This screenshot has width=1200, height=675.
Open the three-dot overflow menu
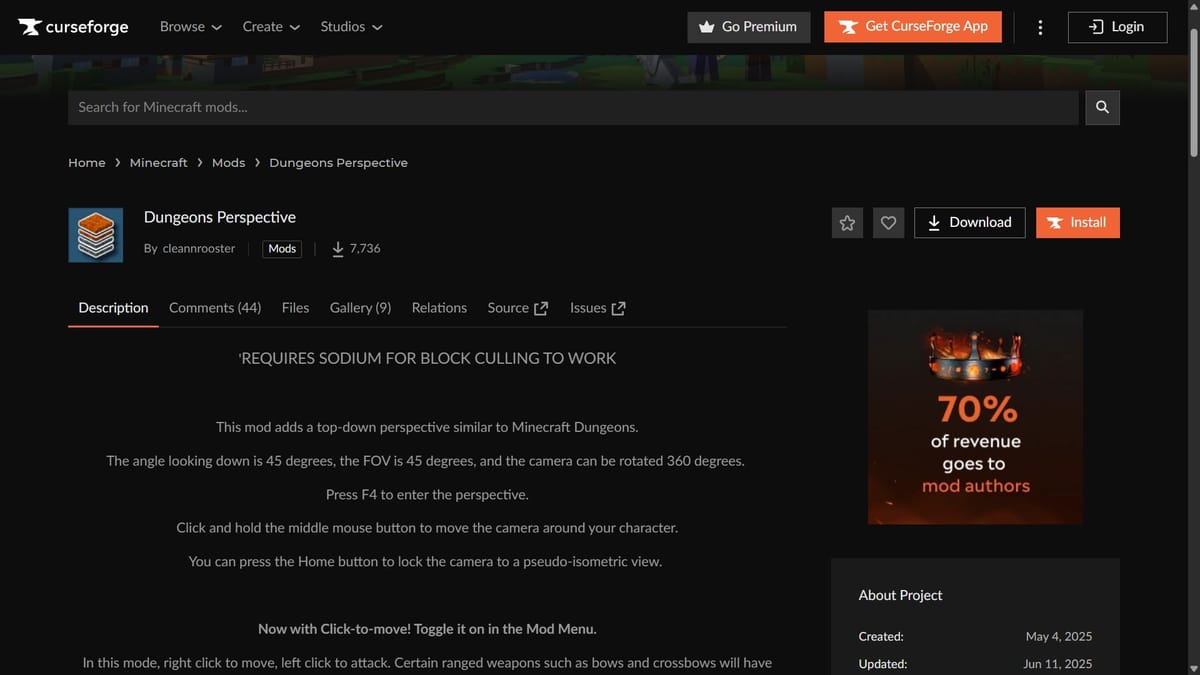pyautogui.click(x=1040, y=27)
